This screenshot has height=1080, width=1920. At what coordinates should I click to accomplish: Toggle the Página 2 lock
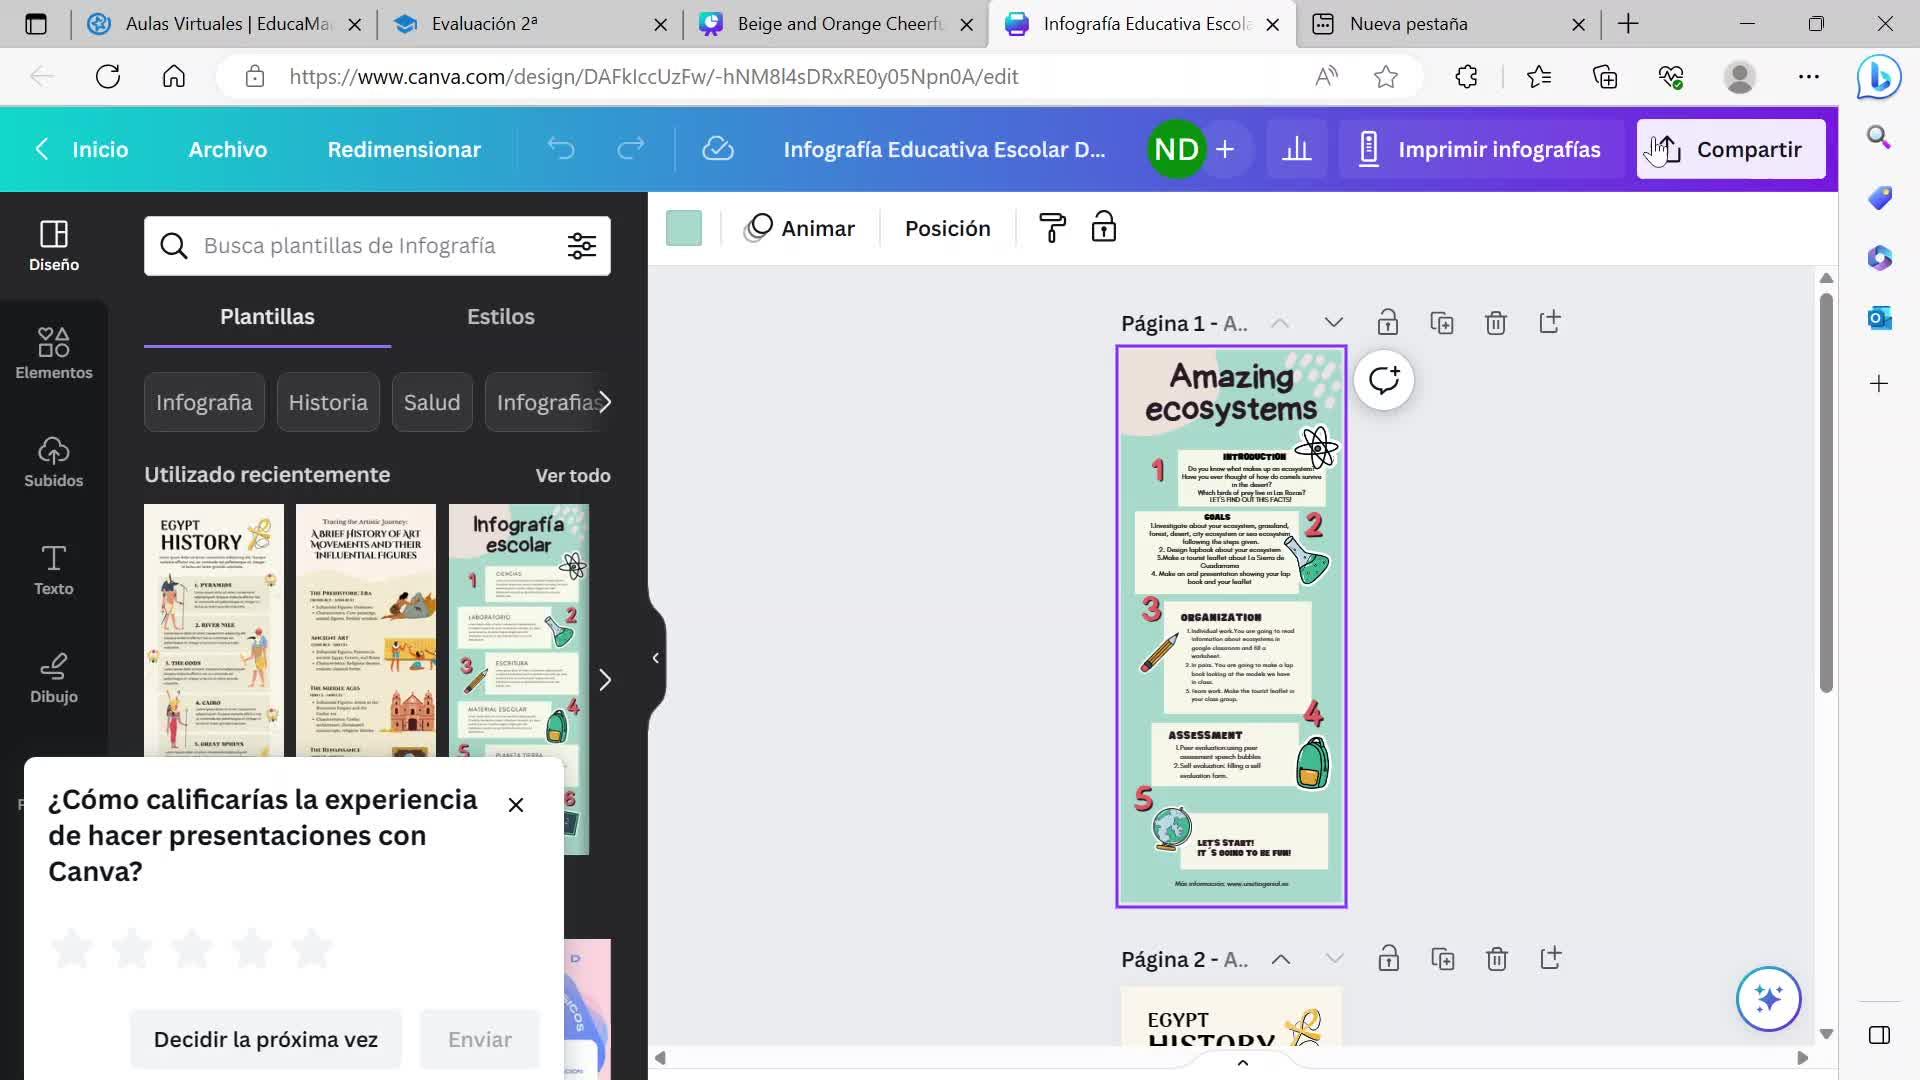(1388, 959)
